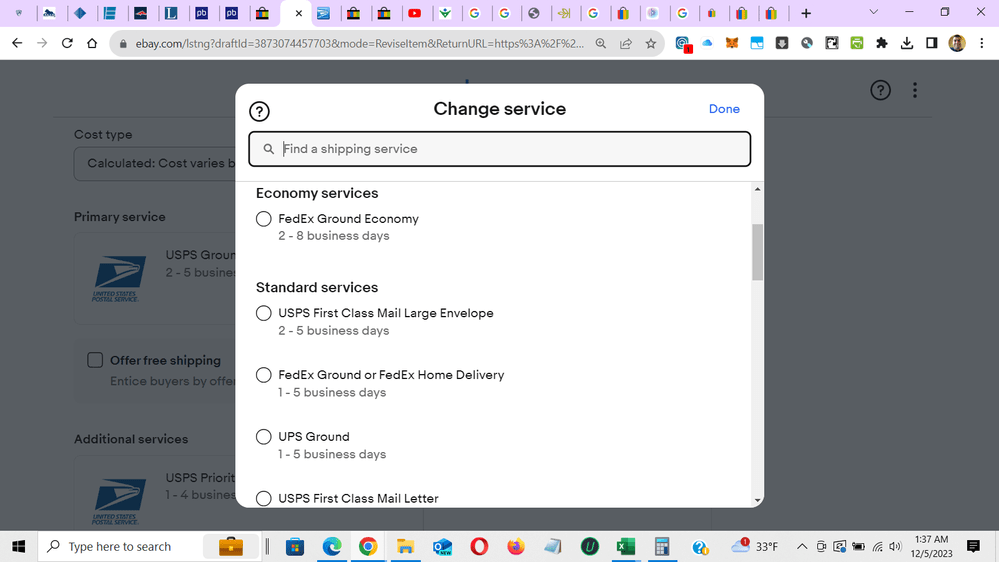This screenshot has height=562, width=999.
Task: Open the Extensions puzzle piece menu
Action: (x=882, y=43)
